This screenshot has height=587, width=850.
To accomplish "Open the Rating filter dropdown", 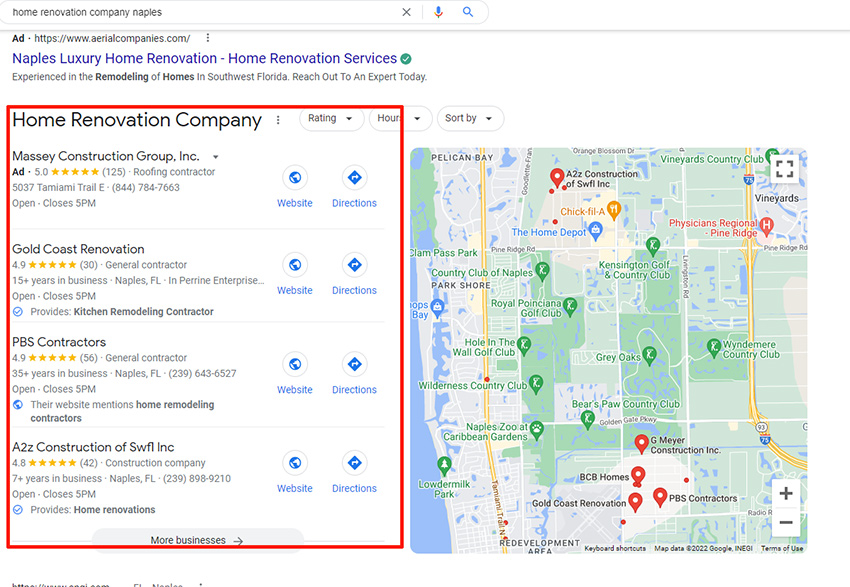I will [x=331, y=118].
